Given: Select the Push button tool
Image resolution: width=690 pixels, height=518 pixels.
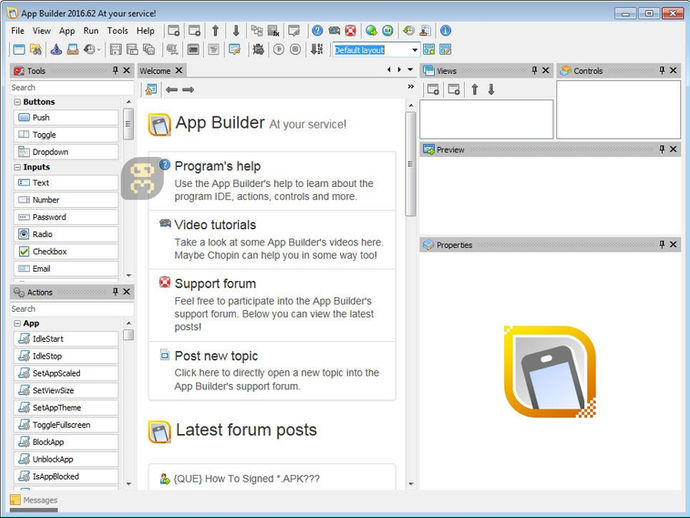Looking at the screenshot, I should (x=66, y=118).
